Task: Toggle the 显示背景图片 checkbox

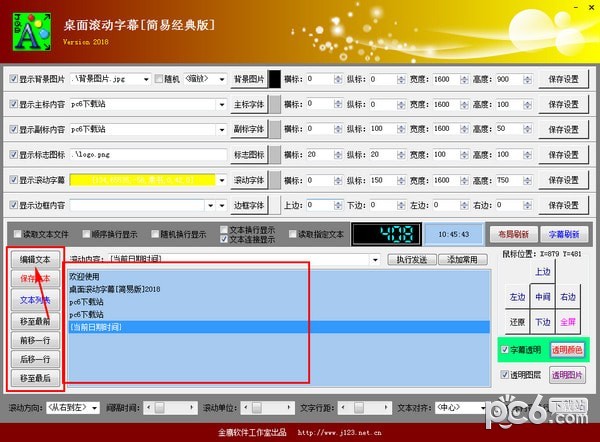Action: [14, 79]
